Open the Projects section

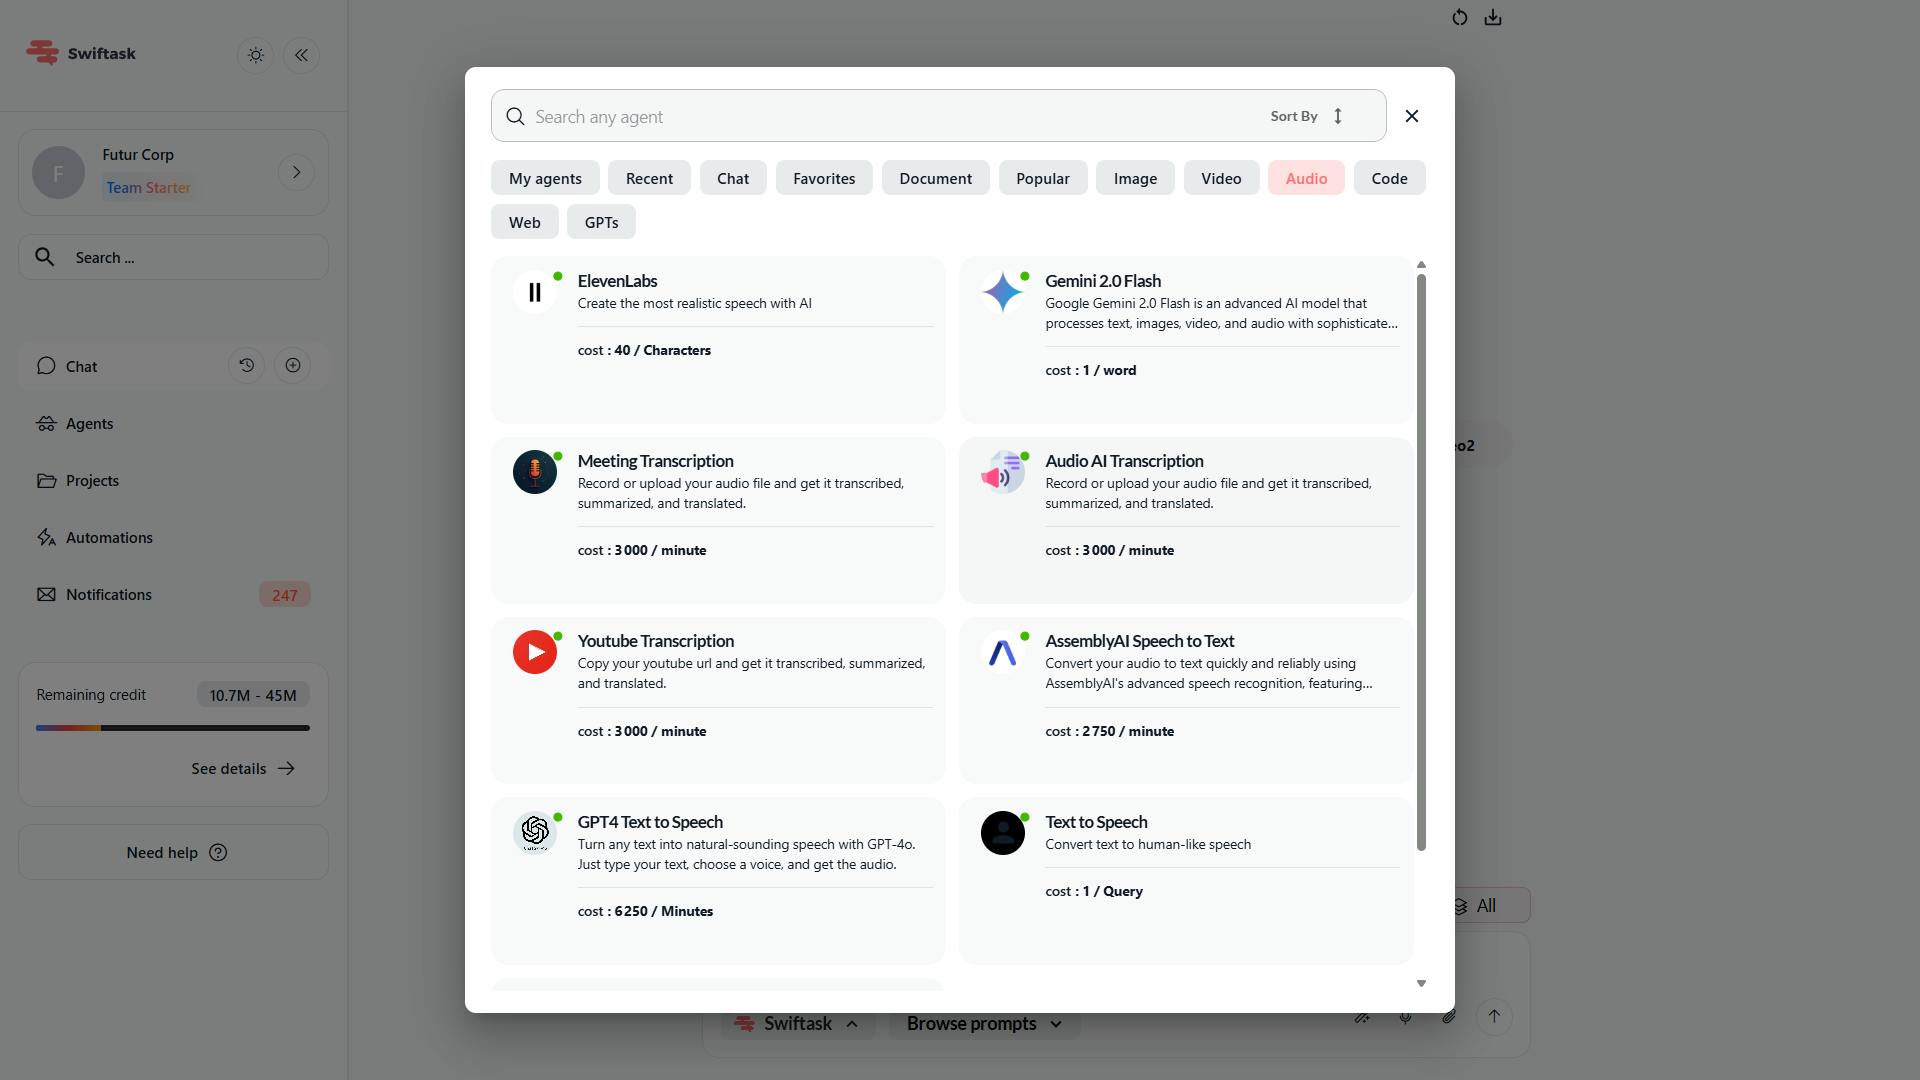(93, 480)
